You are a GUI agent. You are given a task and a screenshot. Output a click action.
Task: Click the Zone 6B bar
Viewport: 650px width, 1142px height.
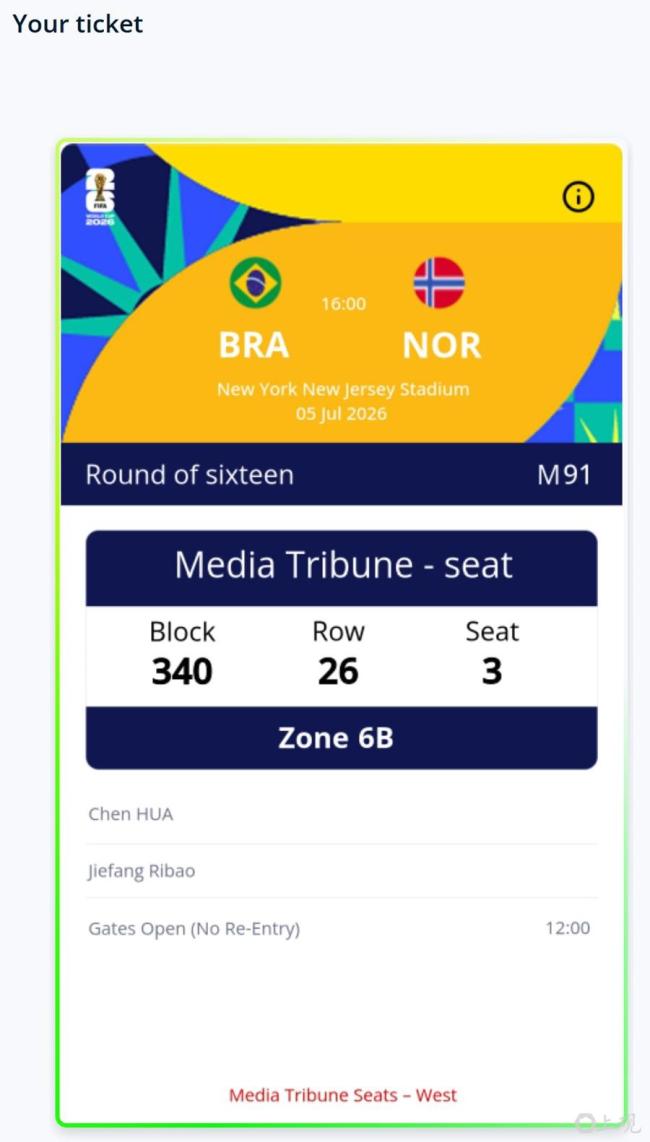tap(342, 738)
